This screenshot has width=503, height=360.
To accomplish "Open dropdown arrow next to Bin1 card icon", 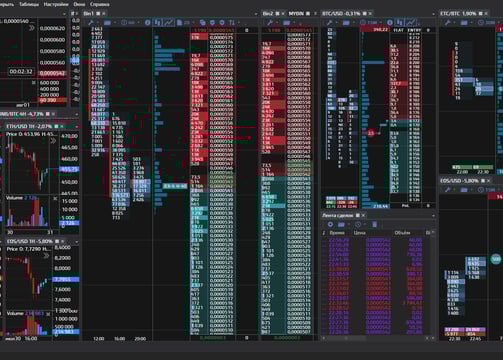I will (x=115, y=23).
